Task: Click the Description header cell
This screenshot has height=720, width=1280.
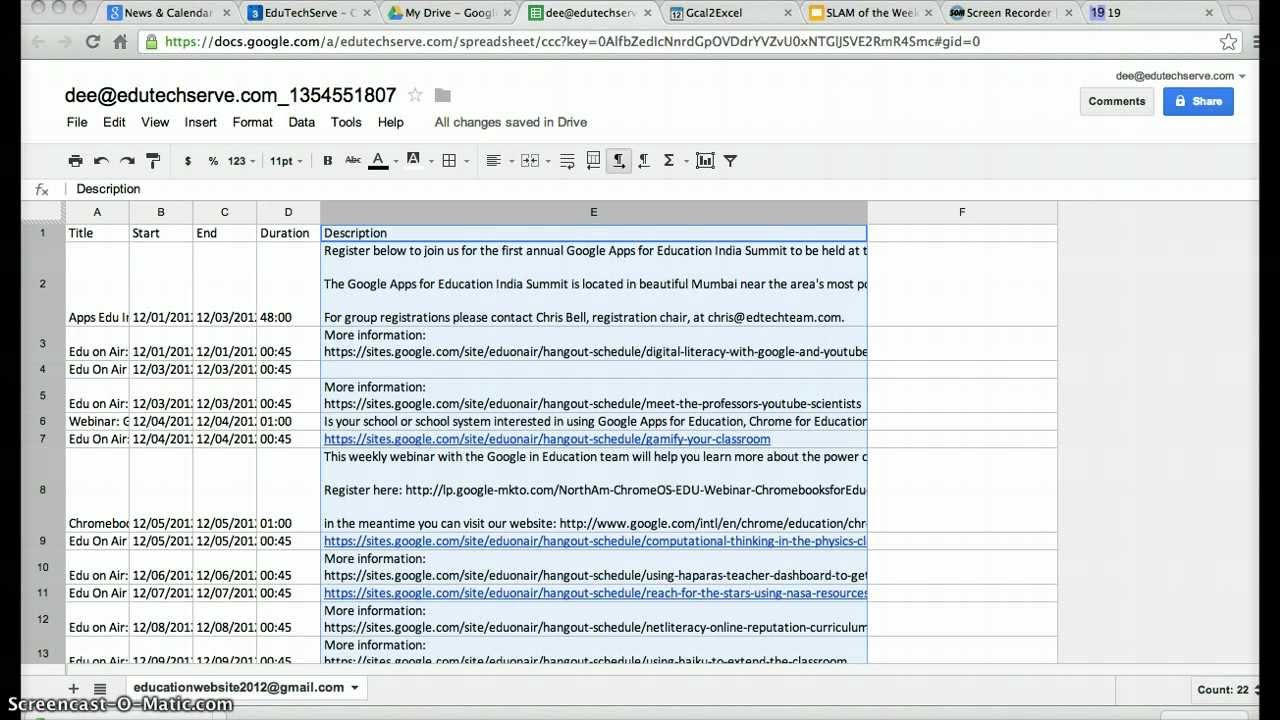Action: point(594,233)
